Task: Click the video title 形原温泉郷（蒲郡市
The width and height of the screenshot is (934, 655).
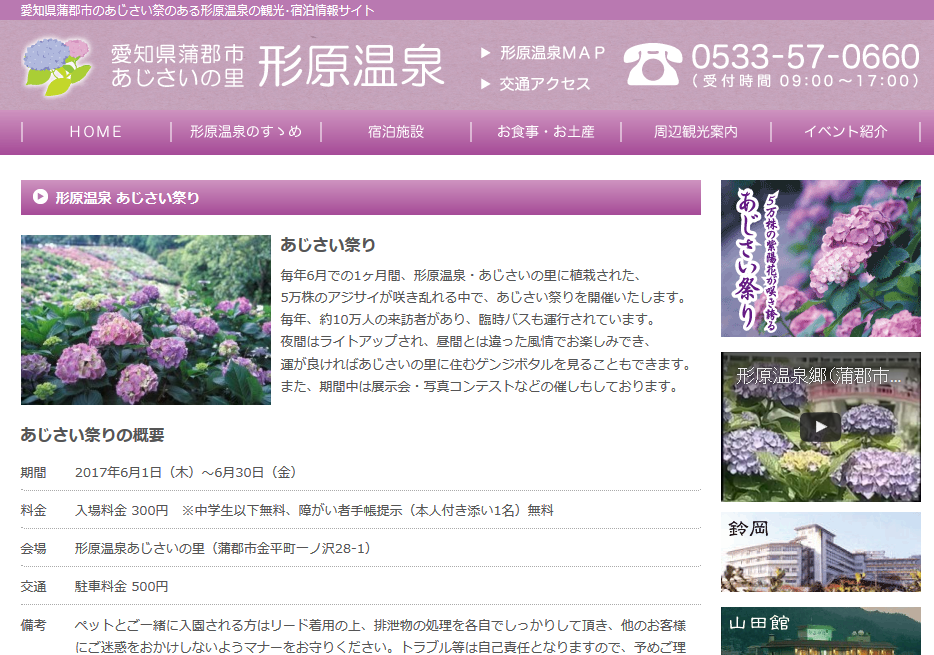Action: pos(818,375)
